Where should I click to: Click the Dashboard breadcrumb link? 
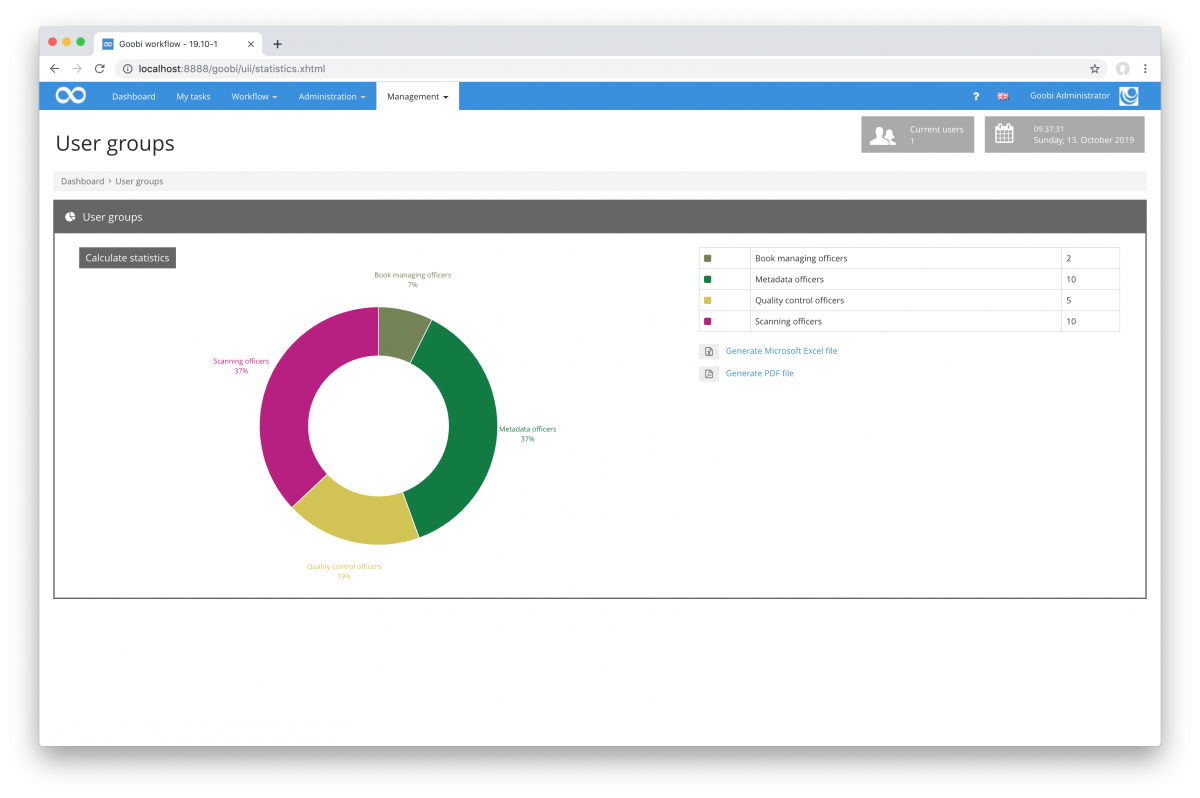81,181
